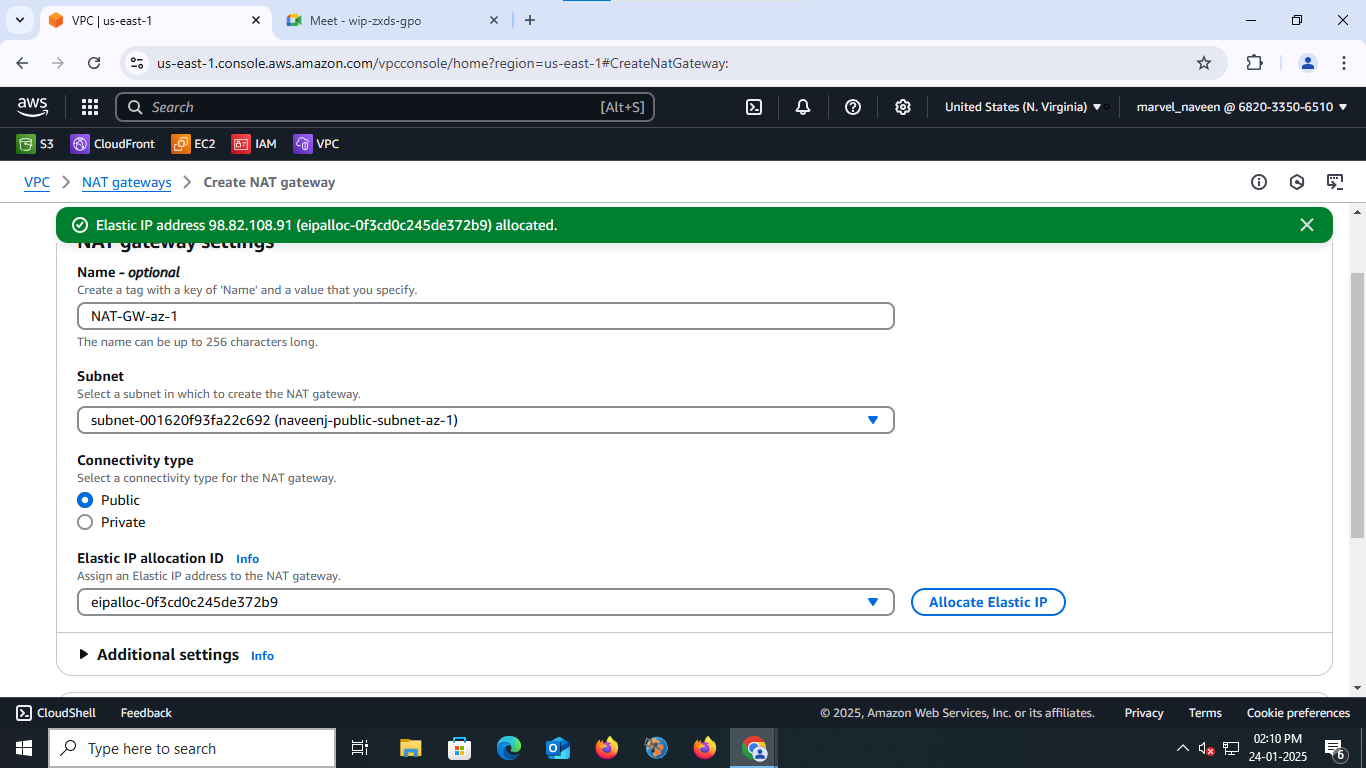Open the Privacy footer link
This screenshot has height=768, width=1366.
click(1144, 713)
